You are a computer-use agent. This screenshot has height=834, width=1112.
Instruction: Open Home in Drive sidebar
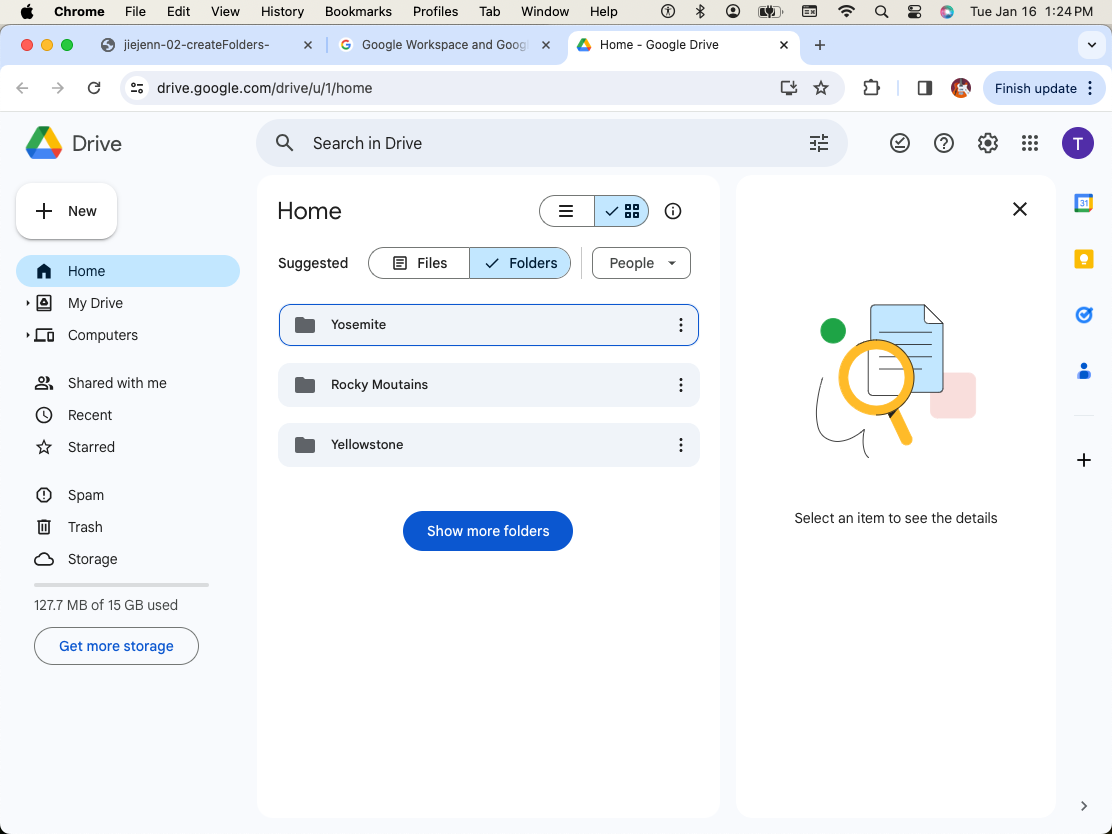128,271
